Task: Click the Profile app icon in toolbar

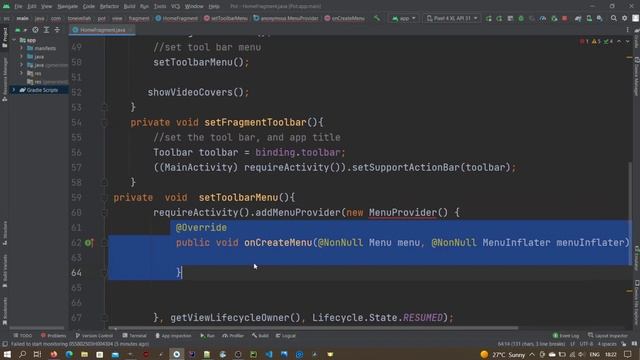Action: (x=543, y=18)
